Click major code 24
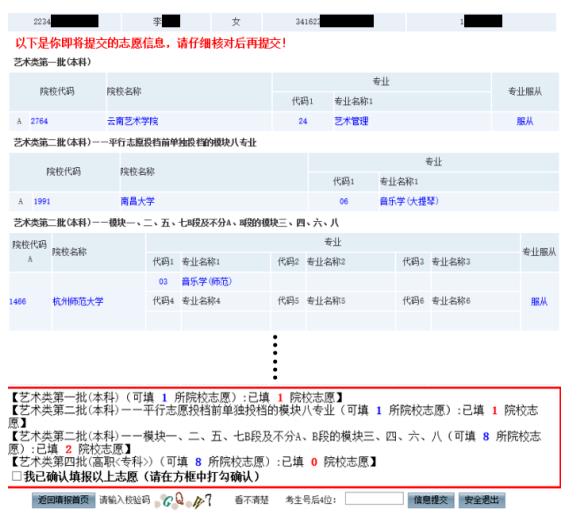 (303, 121)
